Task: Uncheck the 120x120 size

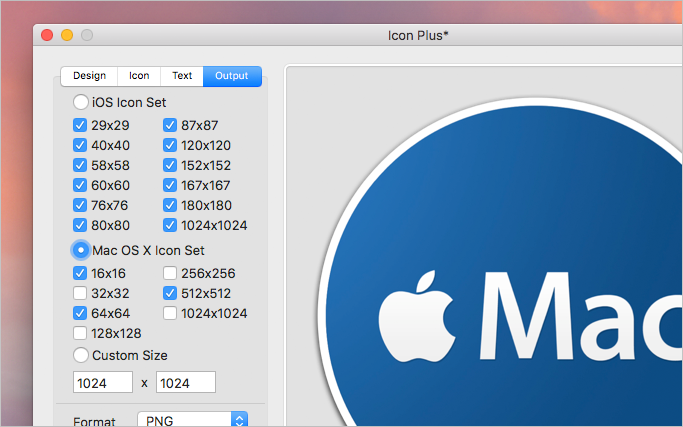Action: (x=170, y=145)
